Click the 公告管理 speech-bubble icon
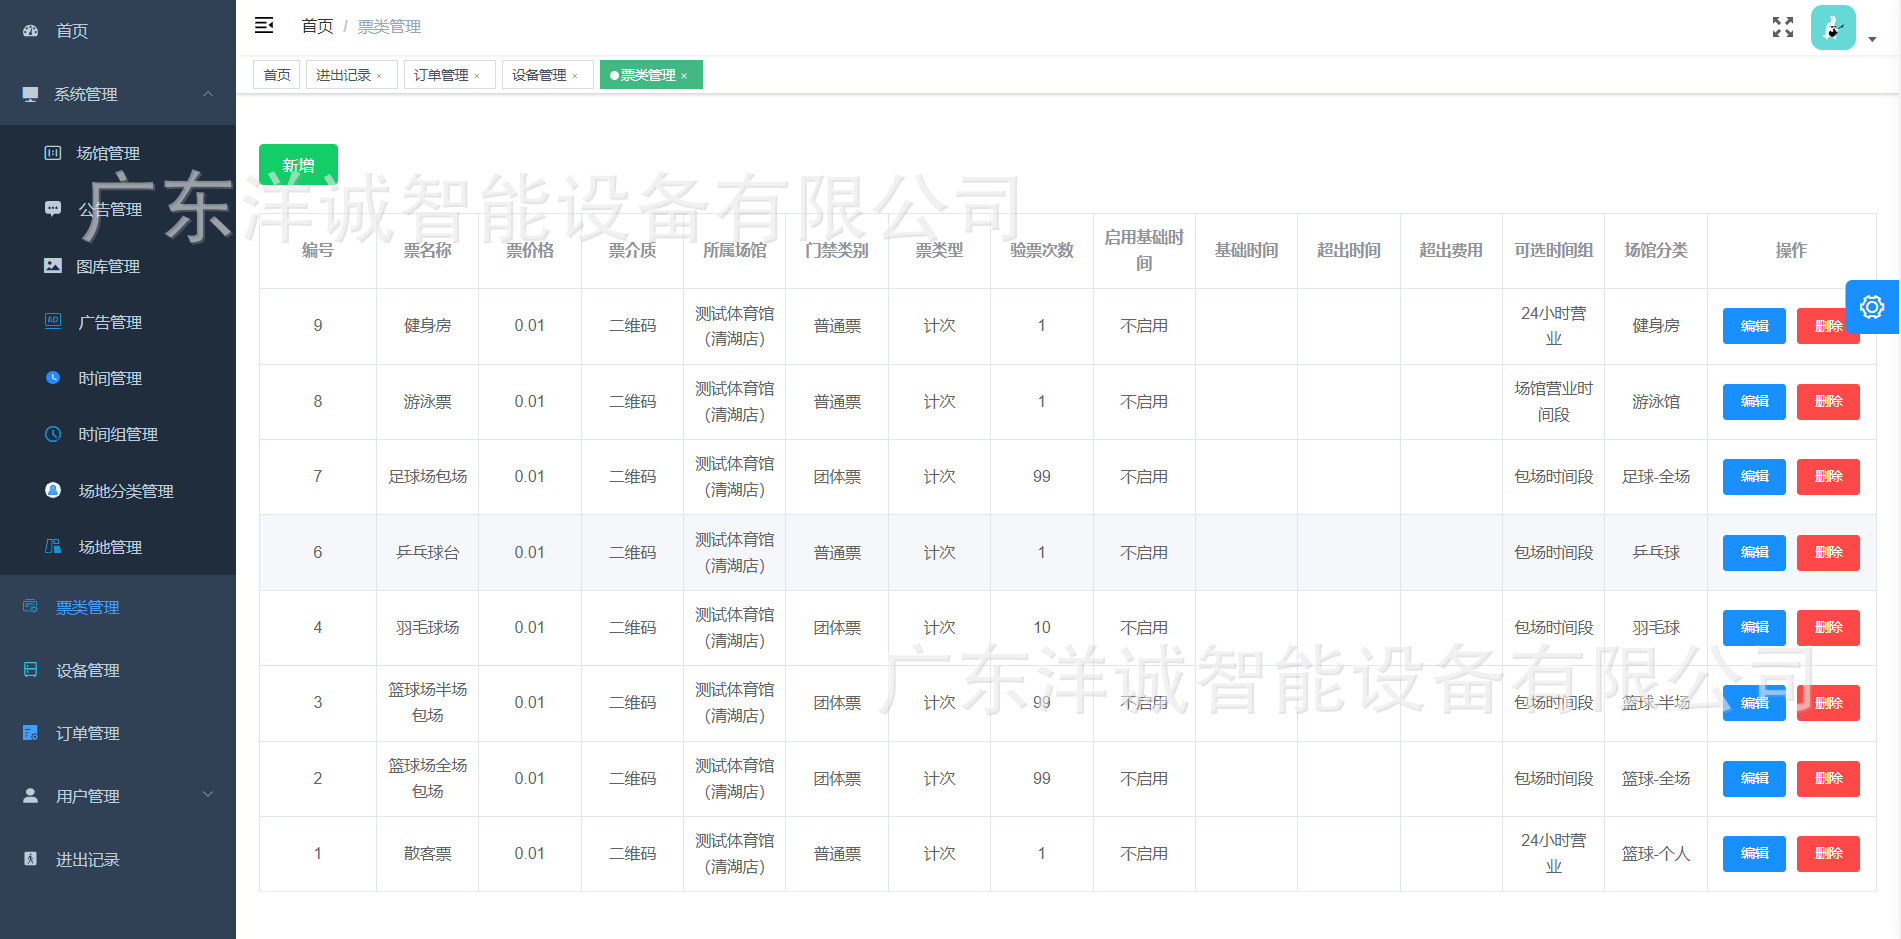The width and height of the screenshot is (1901, 939). click(52, 208)
